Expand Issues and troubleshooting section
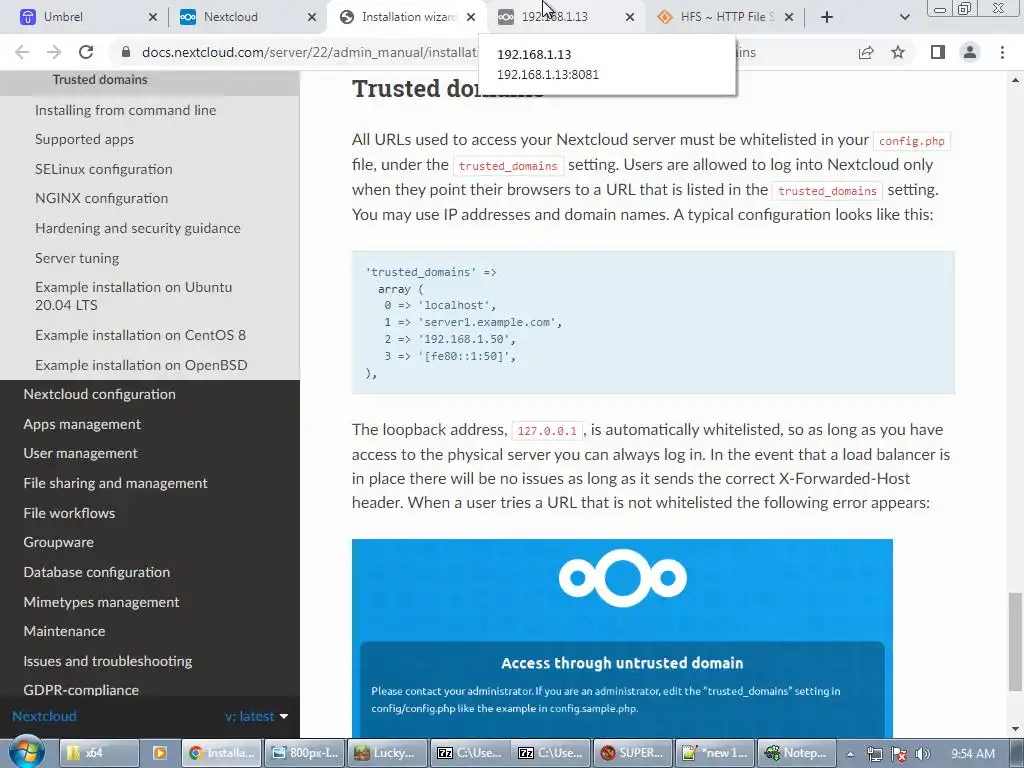The width and height of the screenshot is (1024, 768). pyautogui.click(x=108, y=661)
